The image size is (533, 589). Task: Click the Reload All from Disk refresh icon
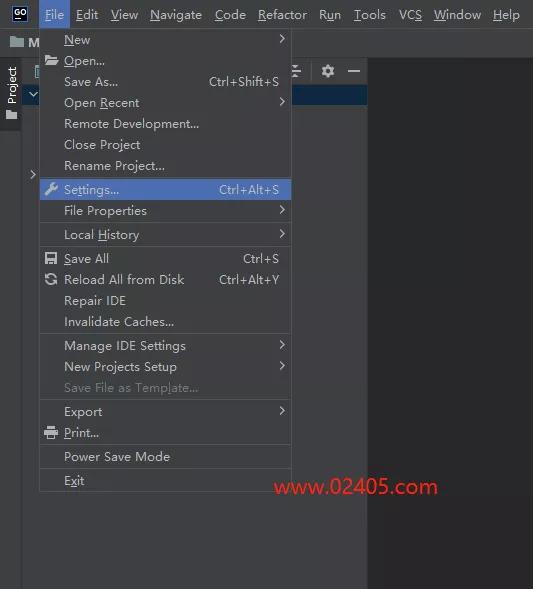(x=51, y=279)
